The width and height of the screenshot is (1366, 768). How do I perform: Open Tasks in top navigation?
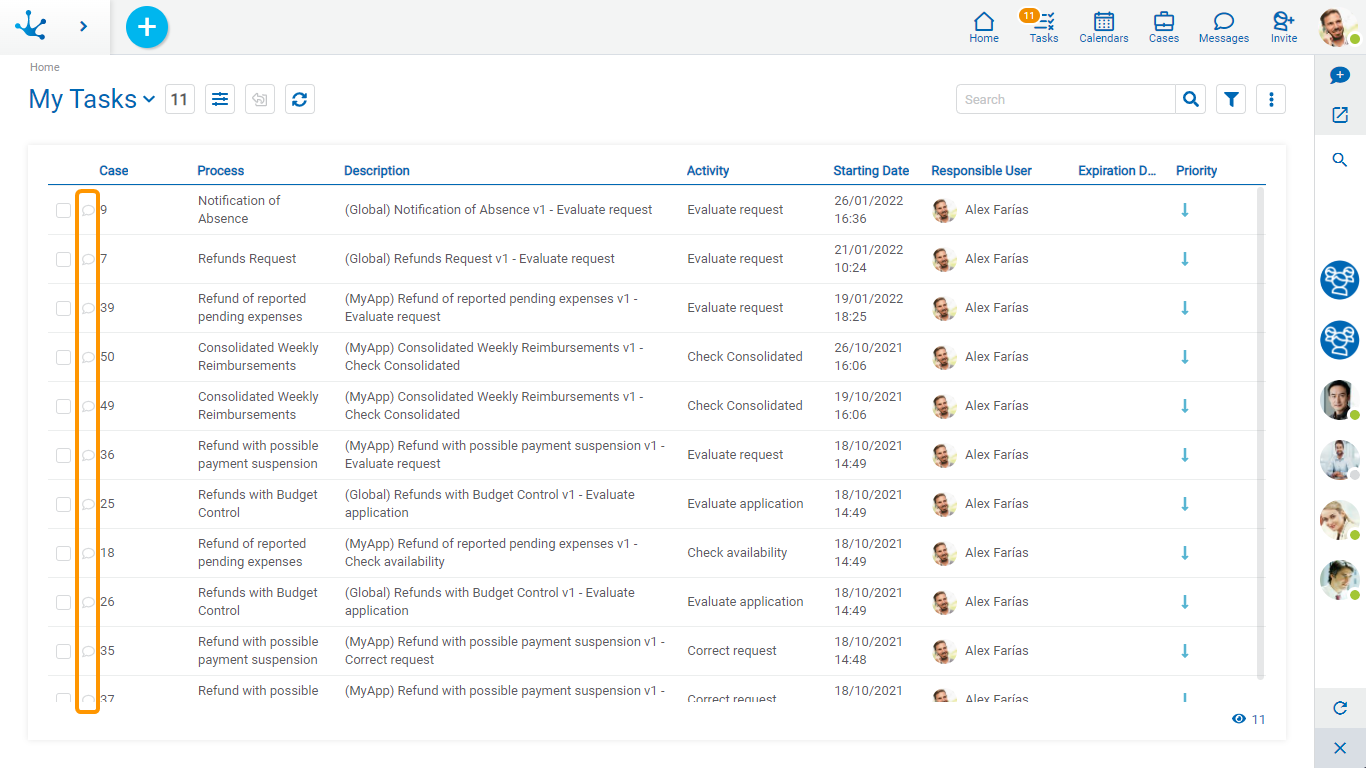click(1044, 27)
